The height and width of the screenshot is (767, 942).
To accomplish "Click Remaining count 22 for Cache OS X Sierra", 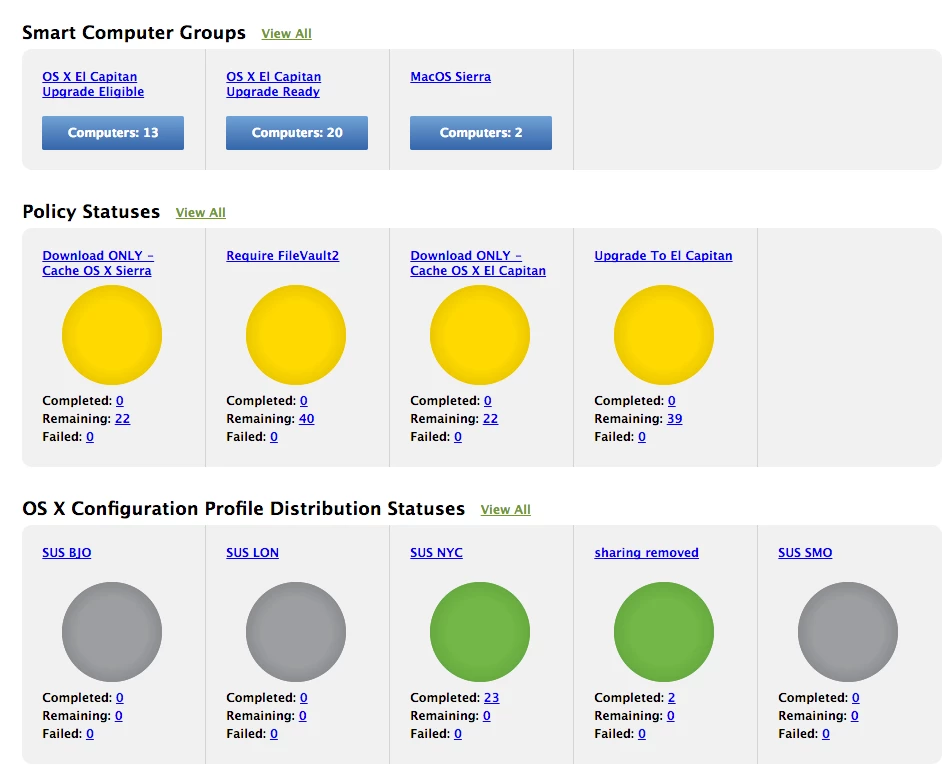I will pos(123,419).
